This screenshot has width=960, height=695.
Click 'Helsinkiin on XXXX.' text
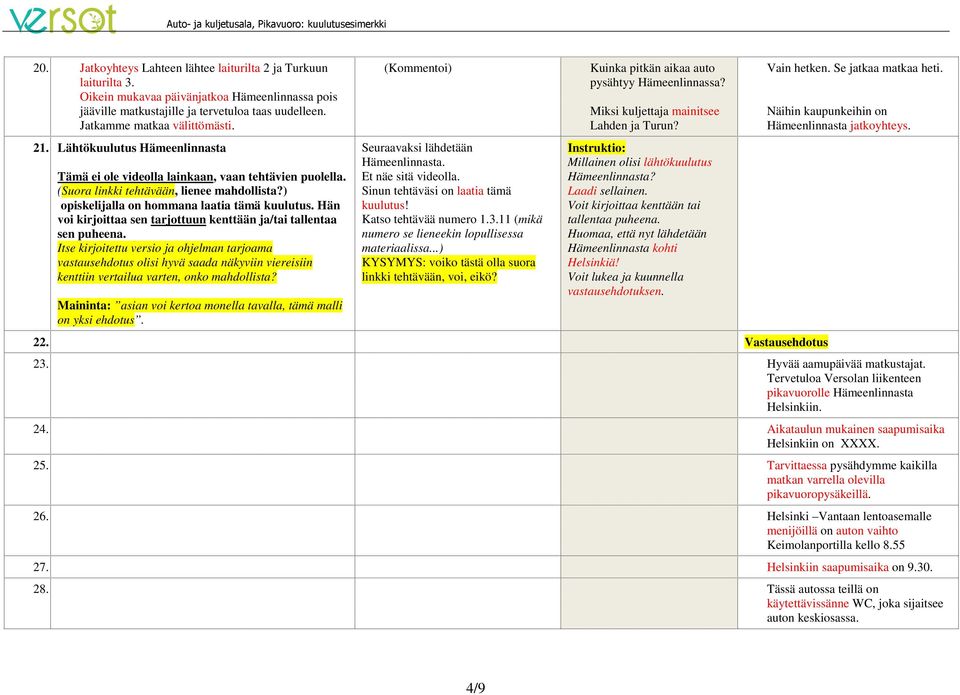coord(823,443)
